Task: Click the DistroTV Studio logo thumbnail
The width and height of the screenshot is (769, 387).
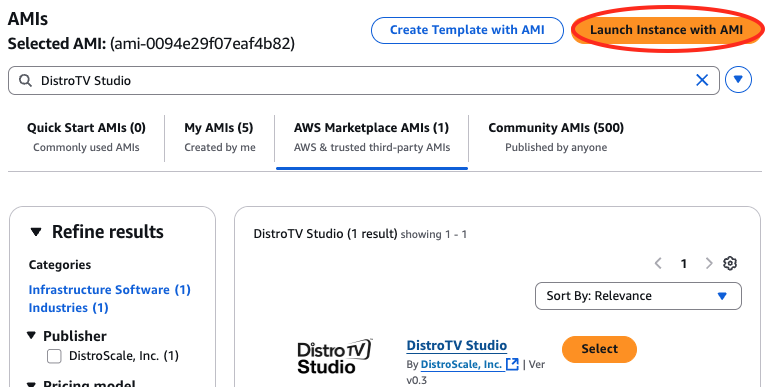Action: point(334,356)
